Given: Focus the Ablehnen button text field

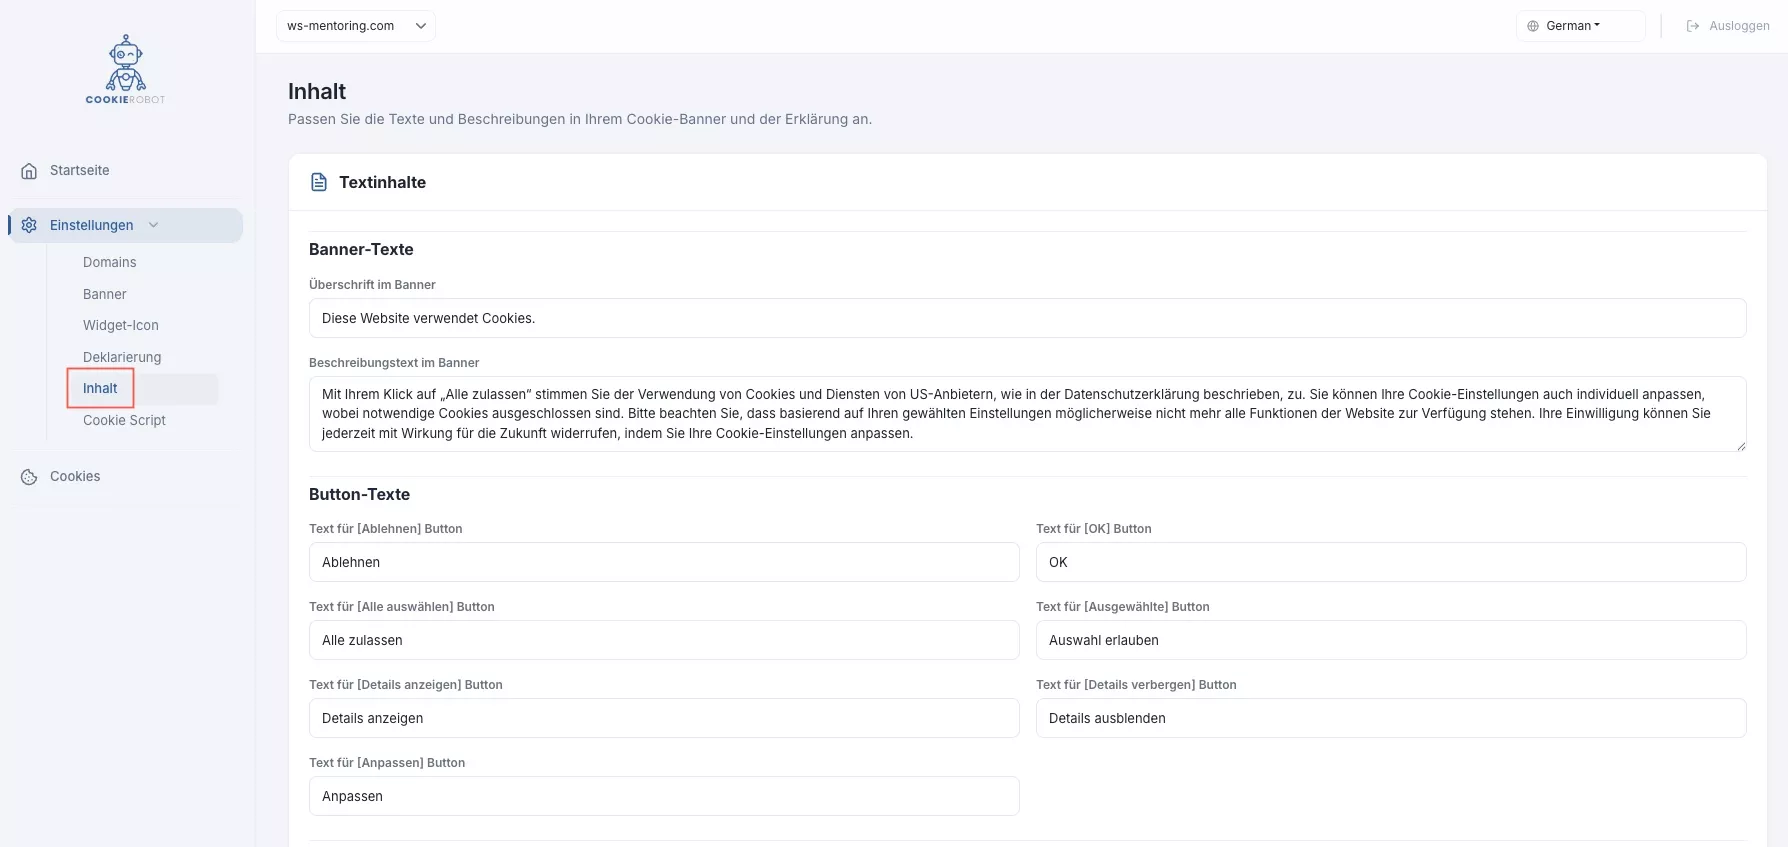Looking at the screenshot, I should point(664,562).
